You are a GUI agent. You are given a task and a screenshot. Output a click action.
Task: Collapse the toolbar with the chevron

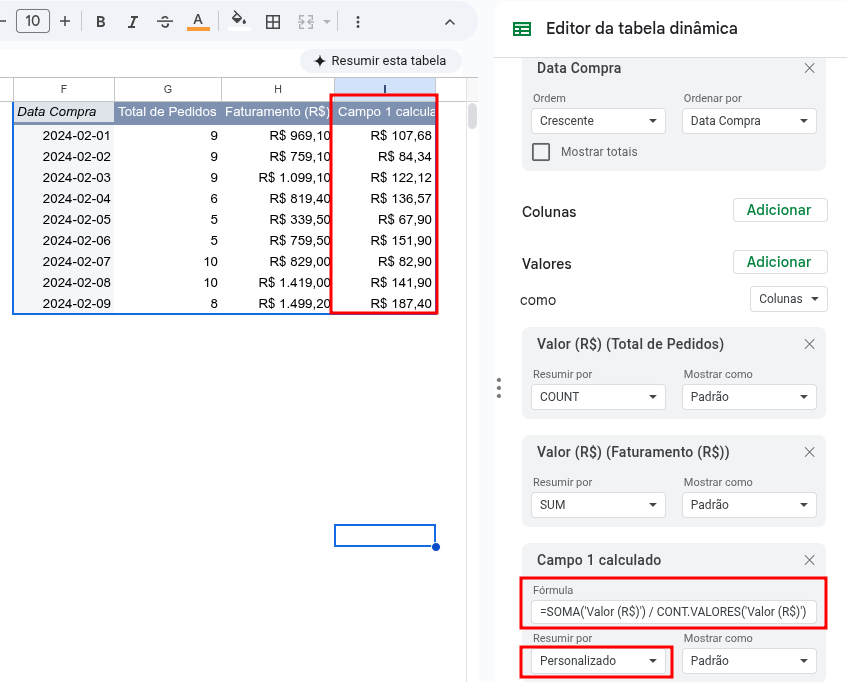pyautogui.click(x=449, y=21)
